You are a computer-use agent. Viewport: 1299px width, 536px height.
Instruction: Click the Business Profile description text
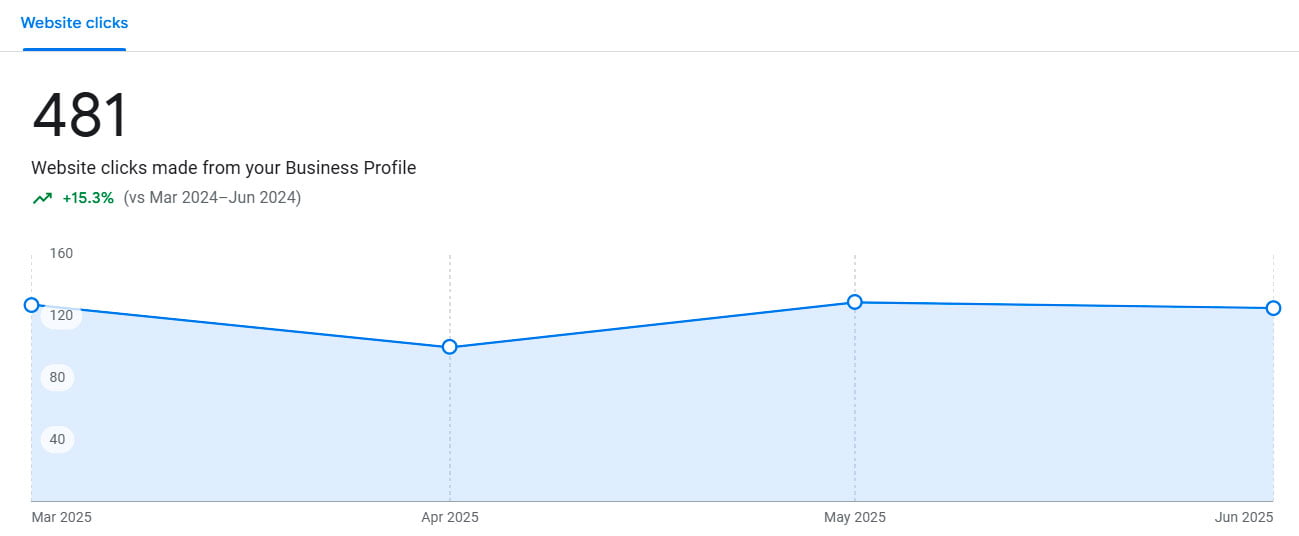point(223,168)
